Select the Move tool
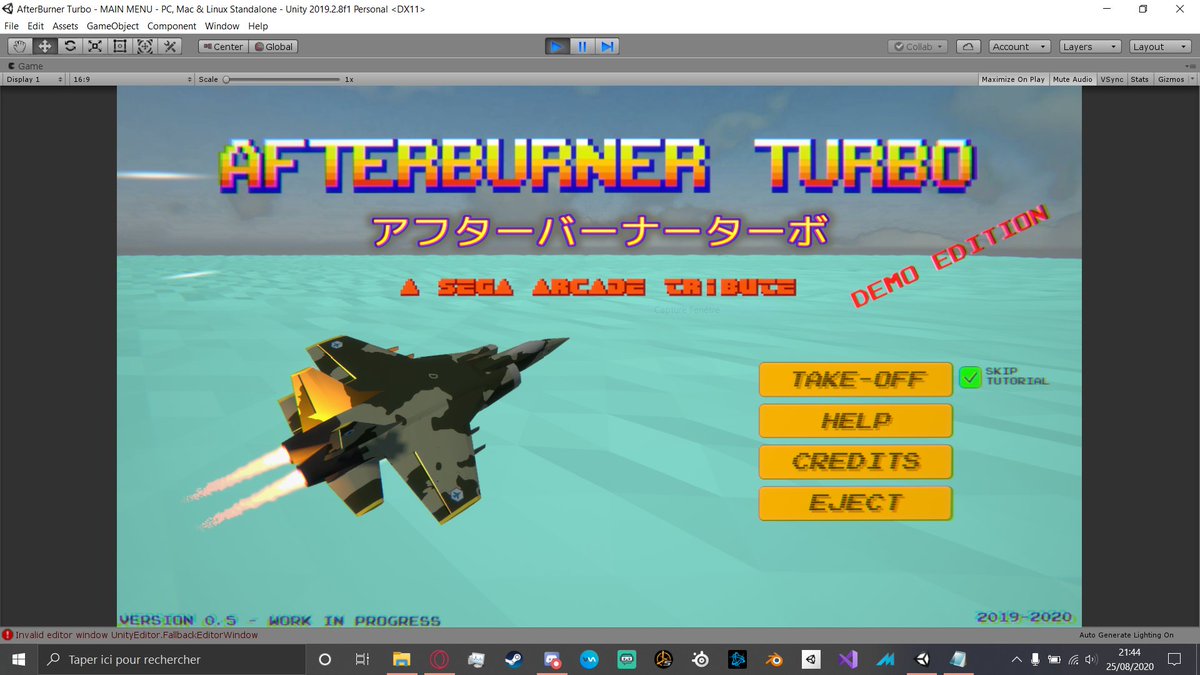 coord(45,46)
